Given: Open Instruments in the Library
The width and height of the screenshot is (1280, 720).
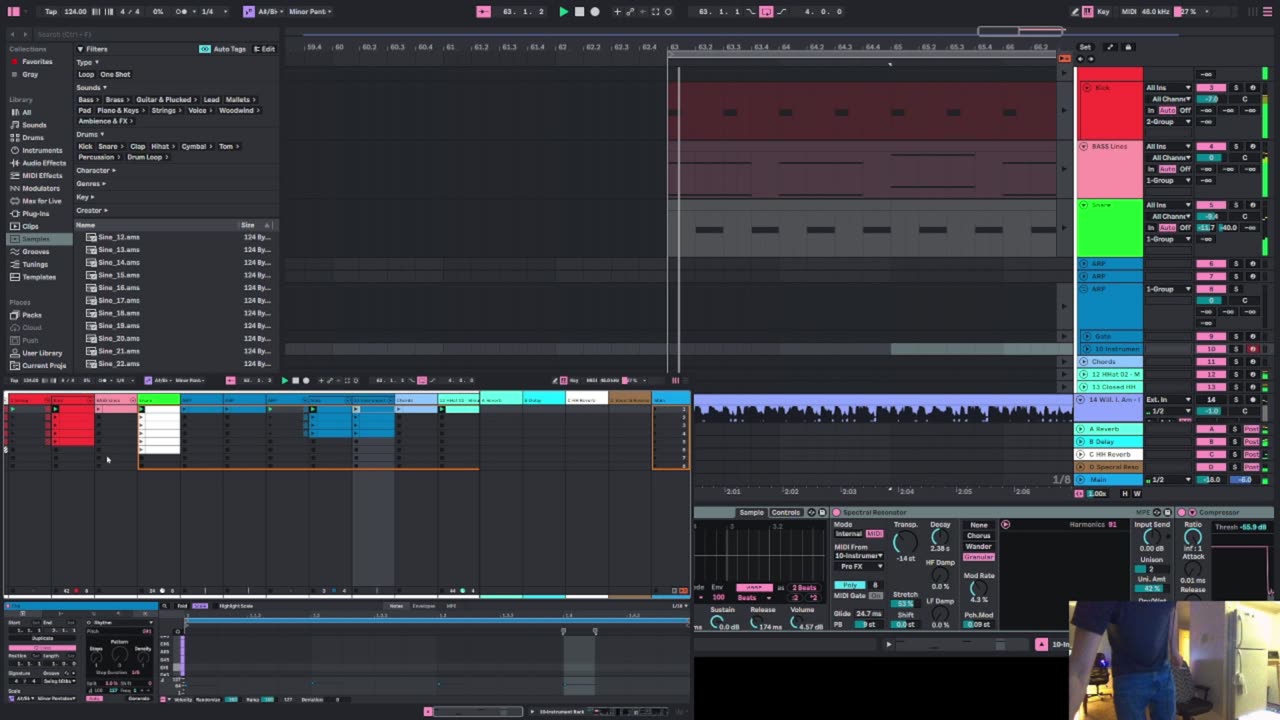Looking at the screenshot, I should pos(42,150).
